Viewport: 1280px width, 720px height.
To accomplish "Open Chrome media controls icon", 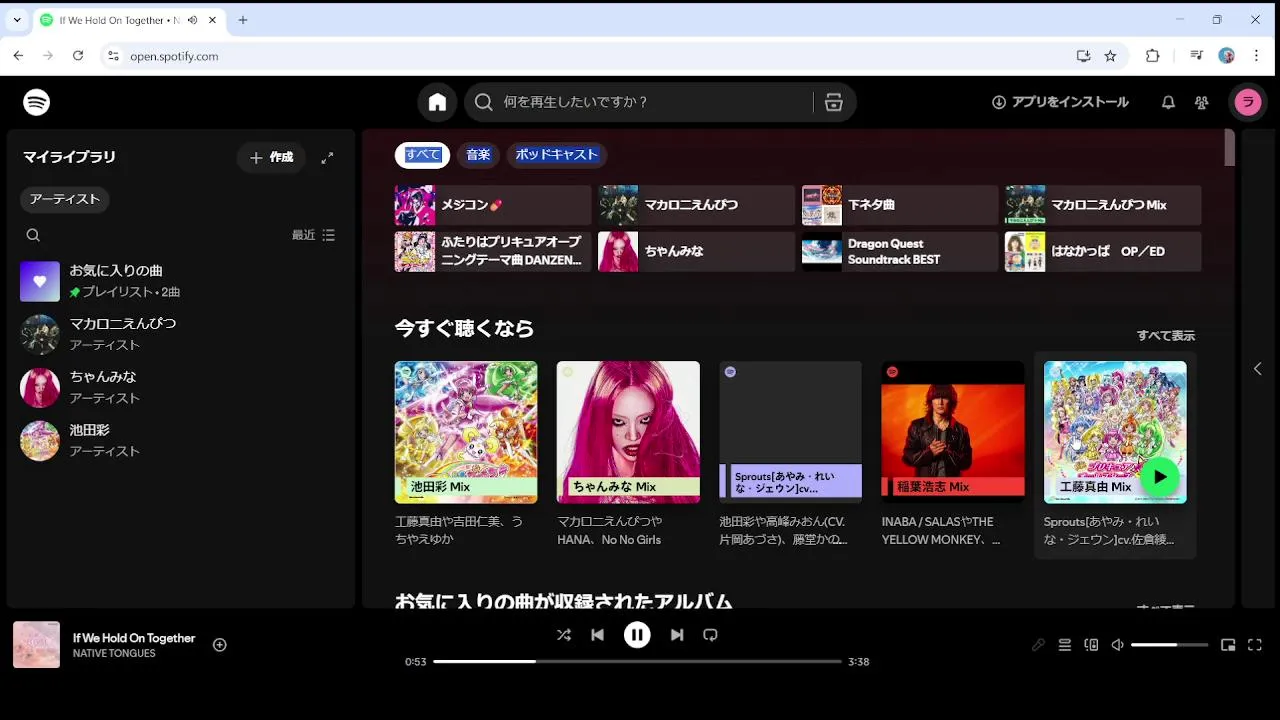I will click(x=1196, y=56).
